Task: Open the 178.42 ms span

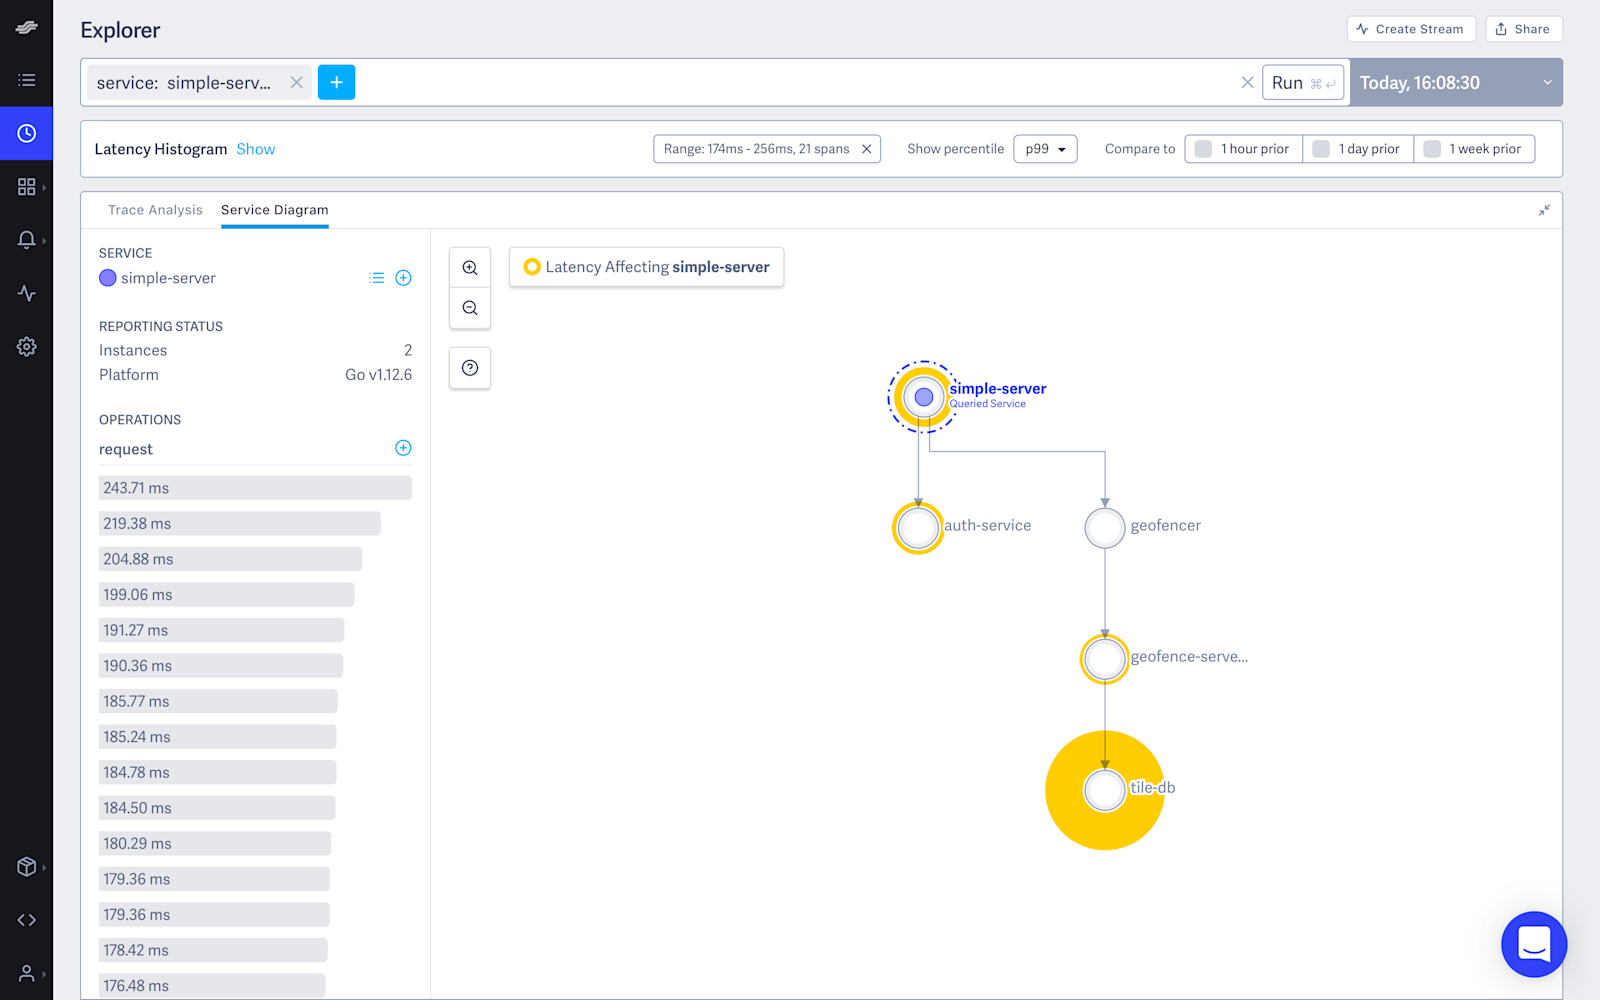Action: pyautogui.click(x=213, y=950)
